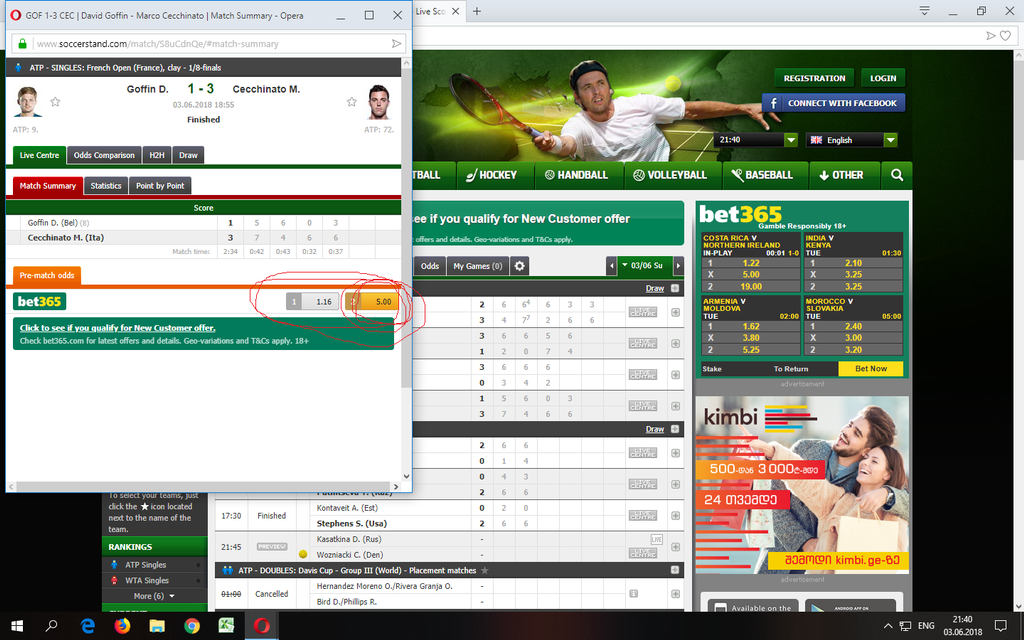
Task: Open the HOCKEY sport menu
Action: tap(491, 175)
